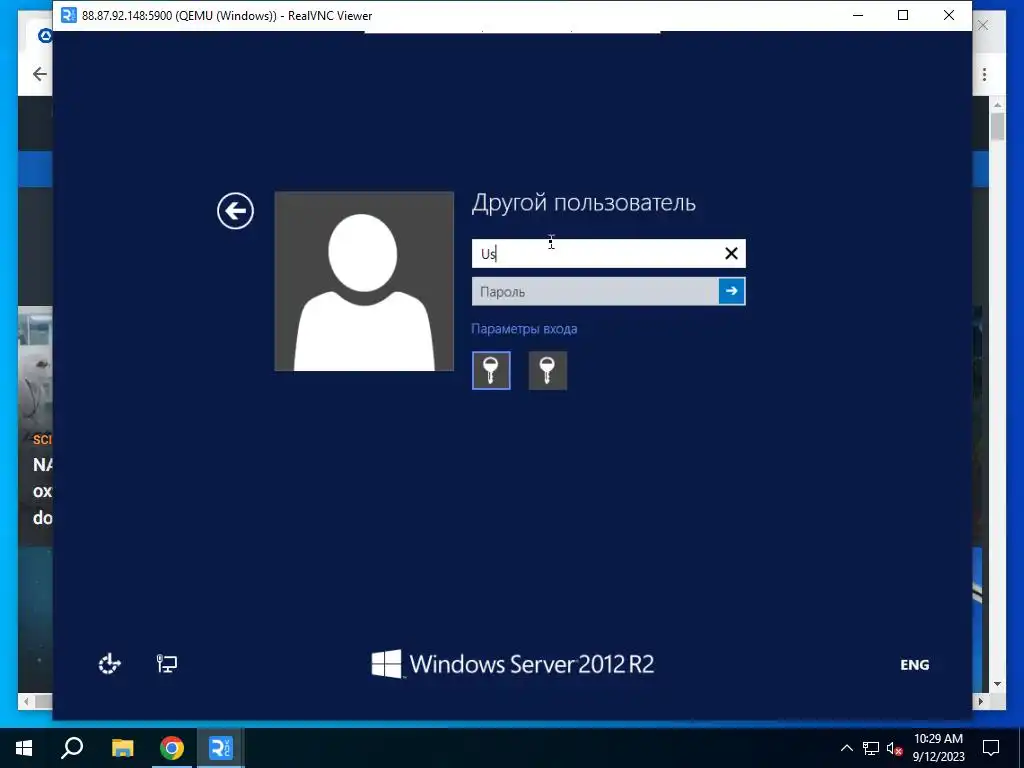Click the browser vertical scrollbar down arrow
This screenshot has height=768, width=1024.
pyautogui.click(x=997, y=684)
